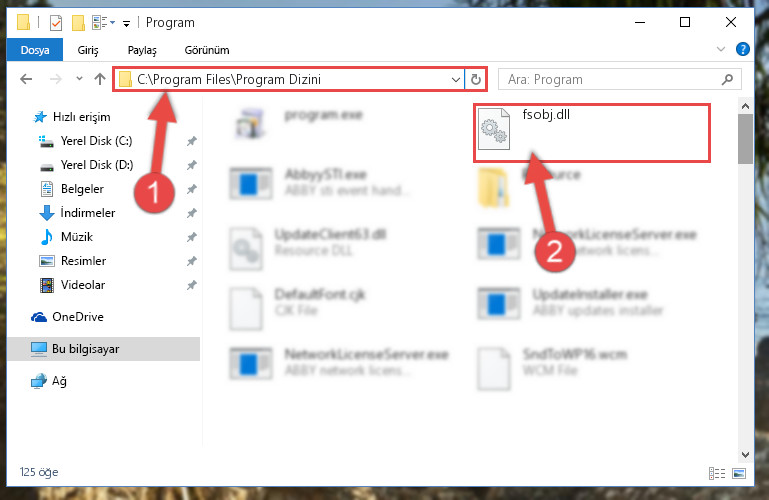Open Windows Explorer help icon
Screen dimensions: 769x500
(x=743, y=49)
